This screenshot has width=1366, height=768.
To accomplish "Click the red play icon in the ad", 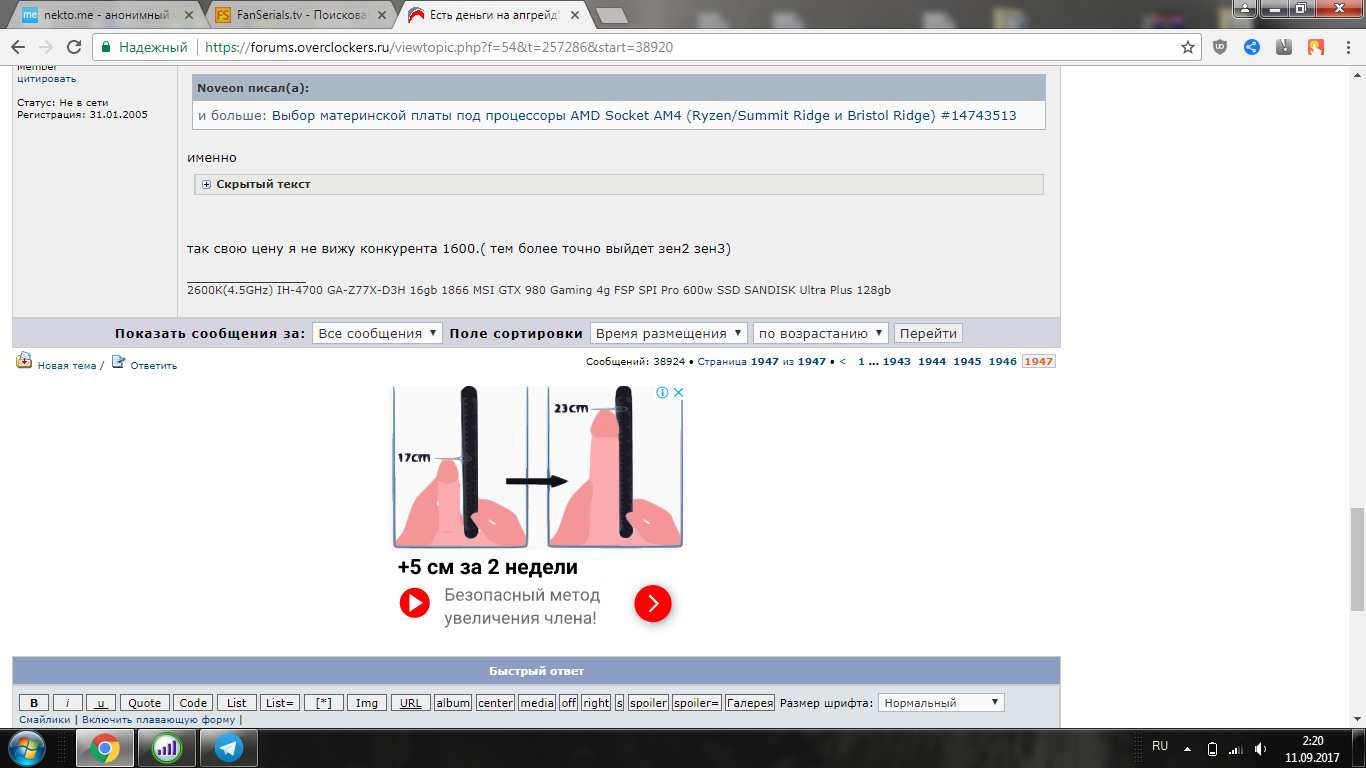I will 415,603.
